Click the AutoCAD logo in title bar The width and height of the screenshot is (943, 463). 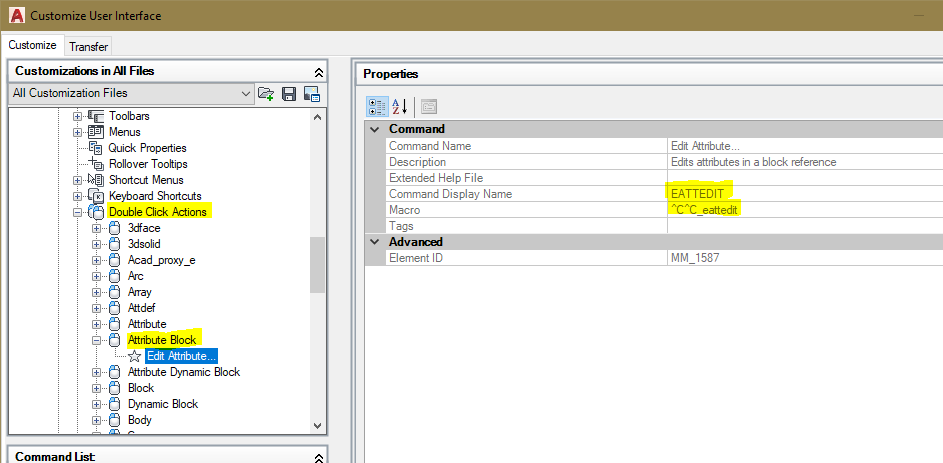(x=17, y=15)
